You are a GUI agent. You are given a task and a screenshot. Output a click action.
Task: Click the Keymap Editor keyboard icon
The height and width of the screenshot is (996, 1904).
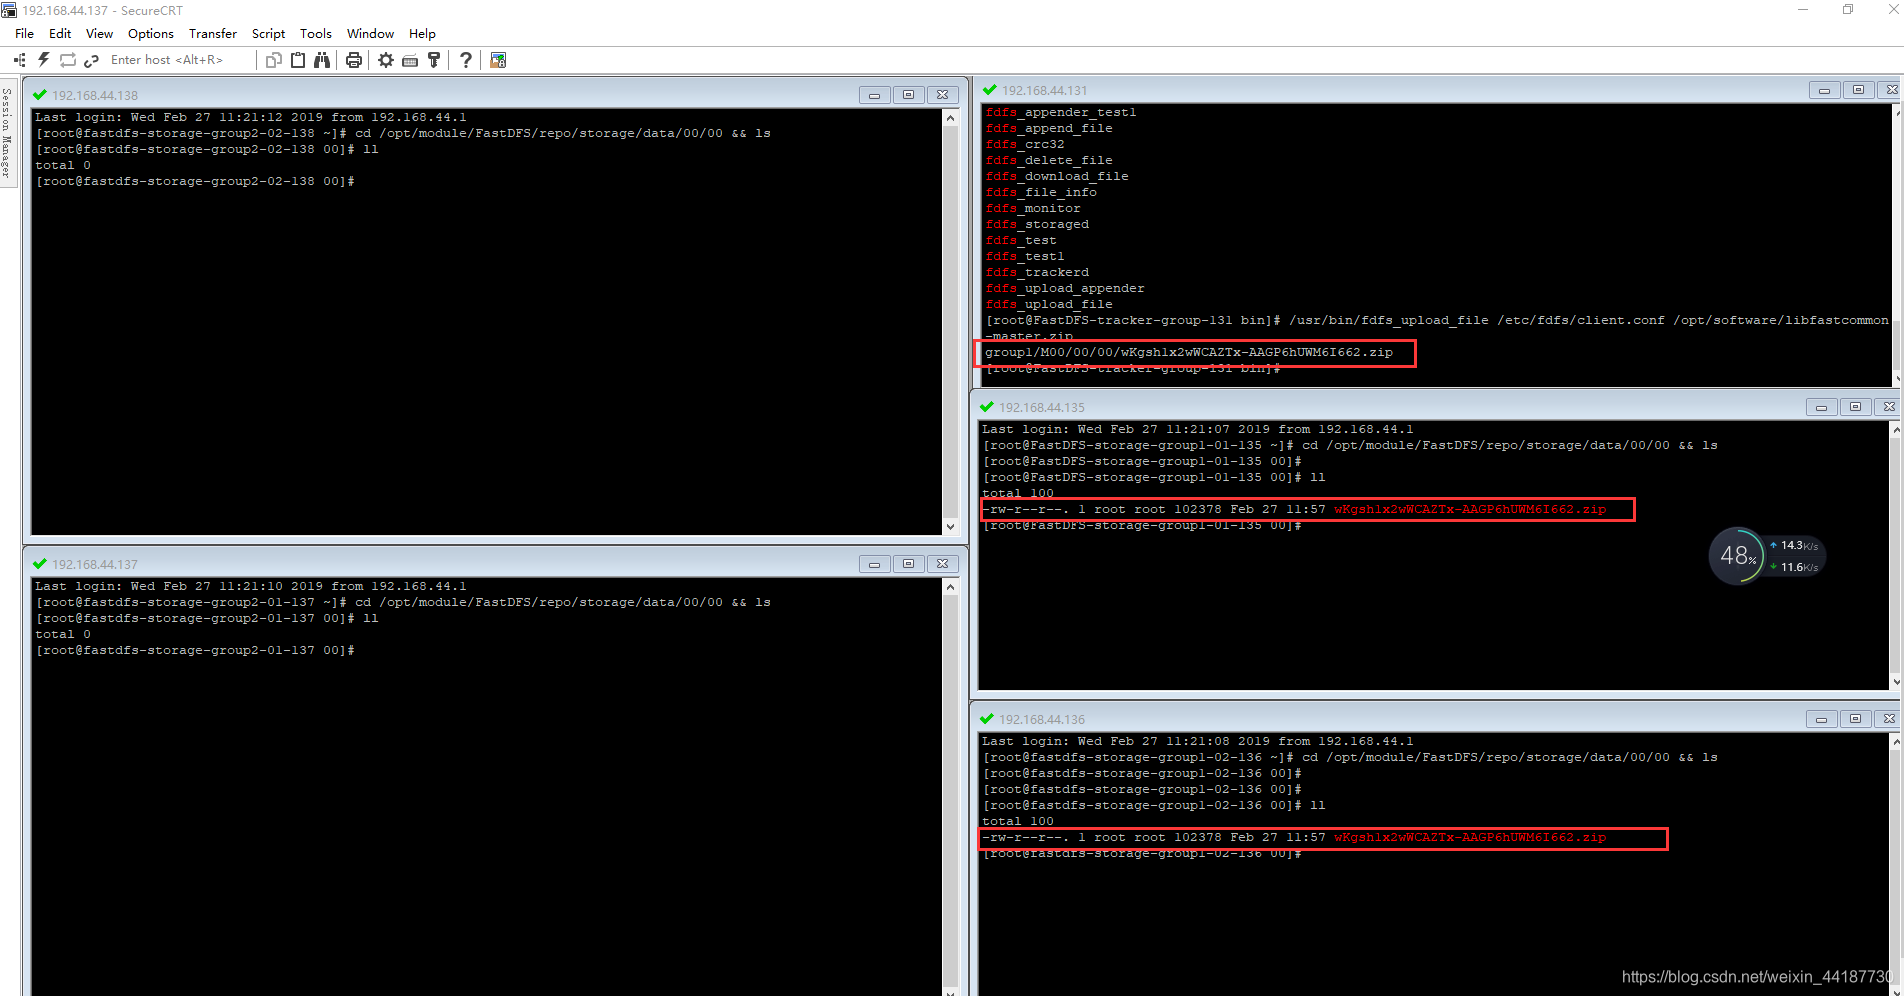coord(410,60)
